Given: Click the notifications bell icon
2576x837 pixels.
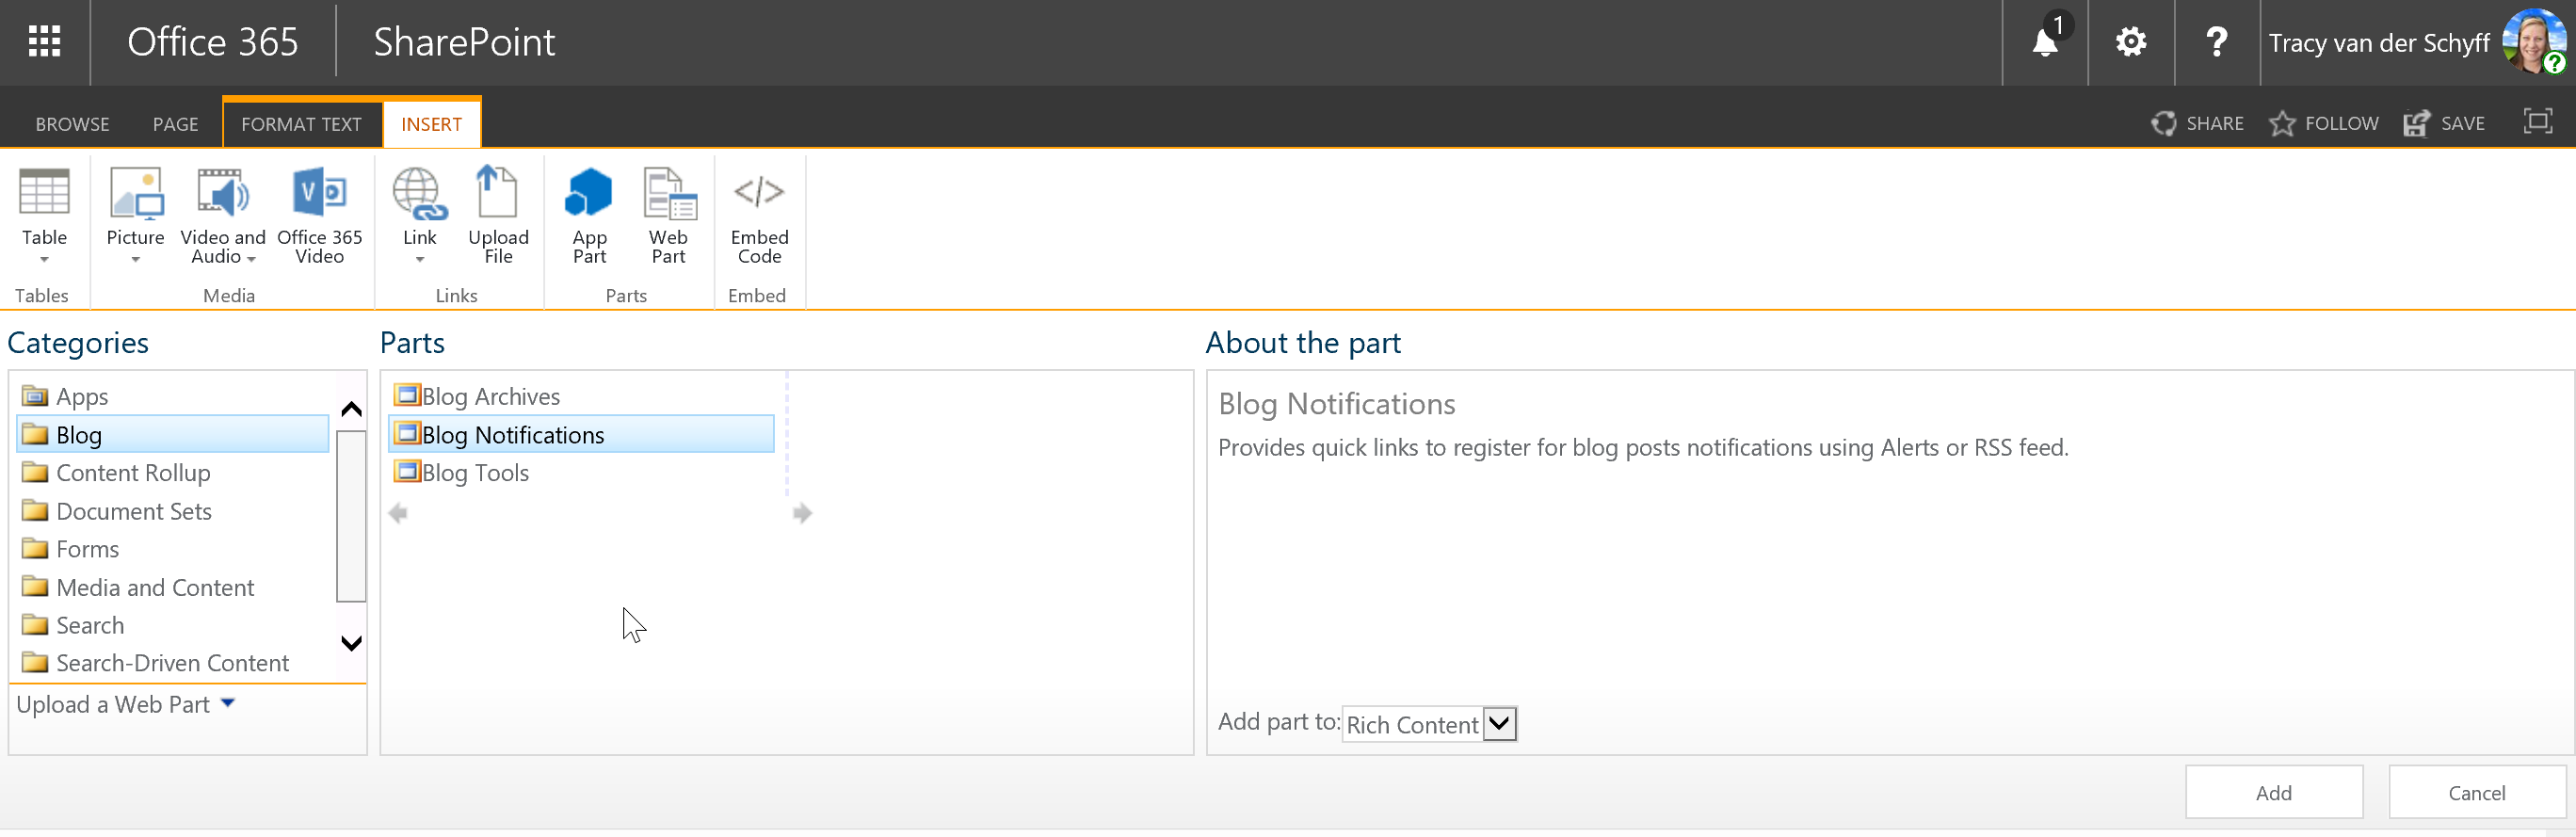Looking at the screenshot, I should tap(2045, 42).
